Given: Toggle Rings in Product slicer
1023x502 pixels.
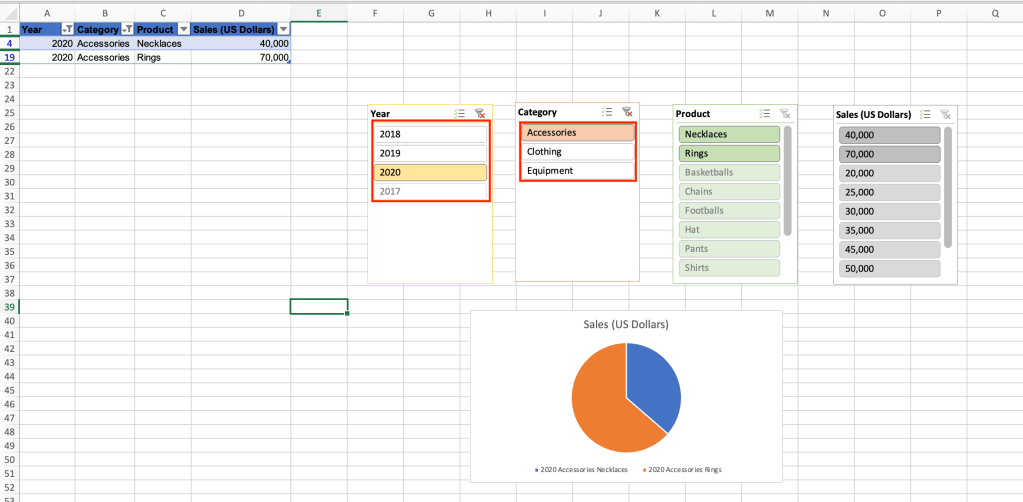Looking at the screenshot, I should tap(729, 153).
